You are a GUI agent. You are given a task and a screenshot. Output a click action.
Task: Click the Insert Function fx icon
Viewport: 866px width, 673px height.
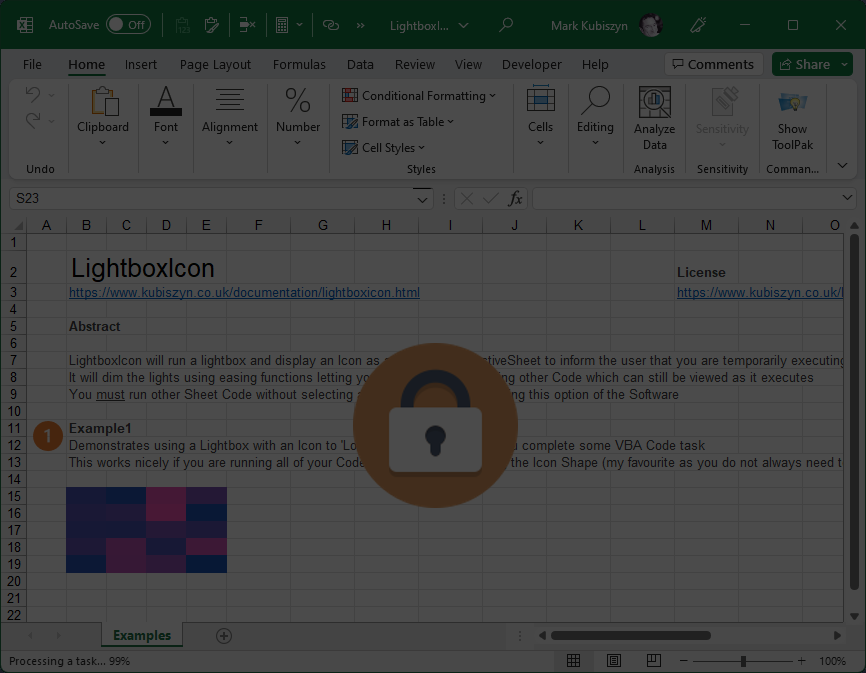[x=515, y=199]
